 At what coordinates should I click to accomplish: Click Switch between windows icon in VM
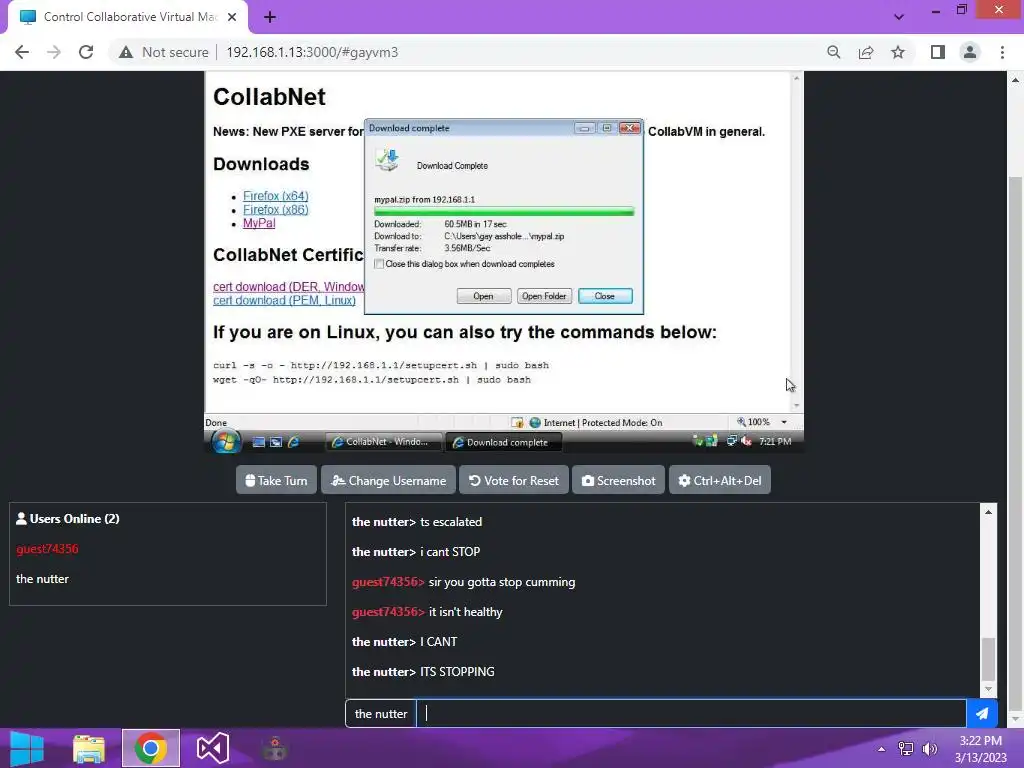(x=276, y=442)
